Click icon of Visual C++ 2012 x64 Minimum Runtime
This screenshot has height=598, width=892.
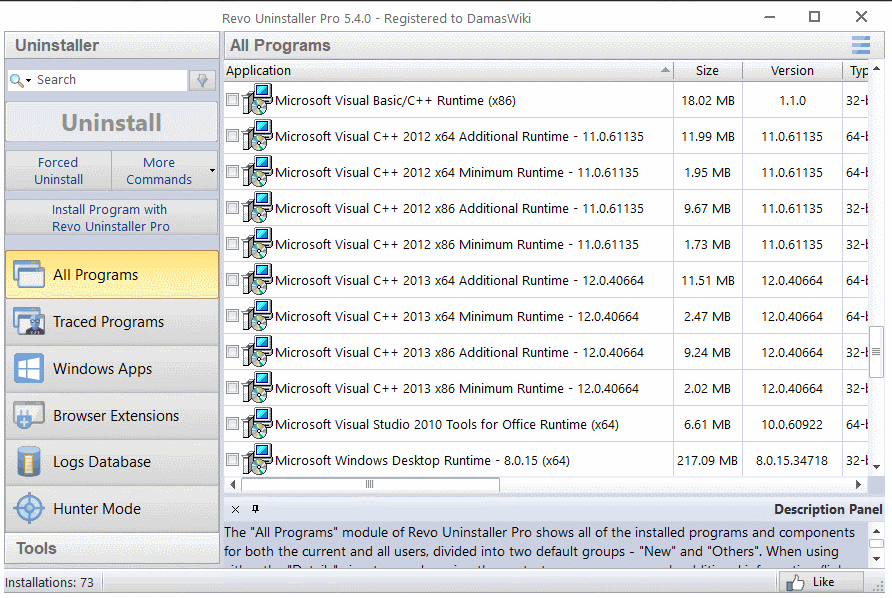(257, 171)
